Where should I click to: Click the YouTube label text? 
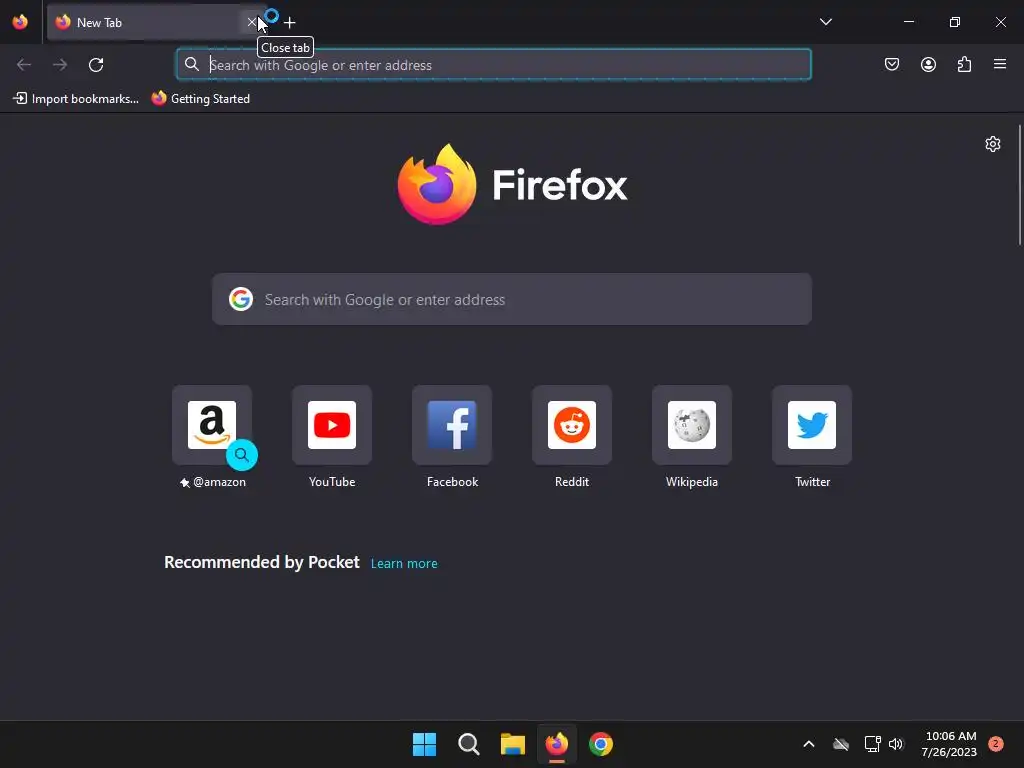pos(332,482)
